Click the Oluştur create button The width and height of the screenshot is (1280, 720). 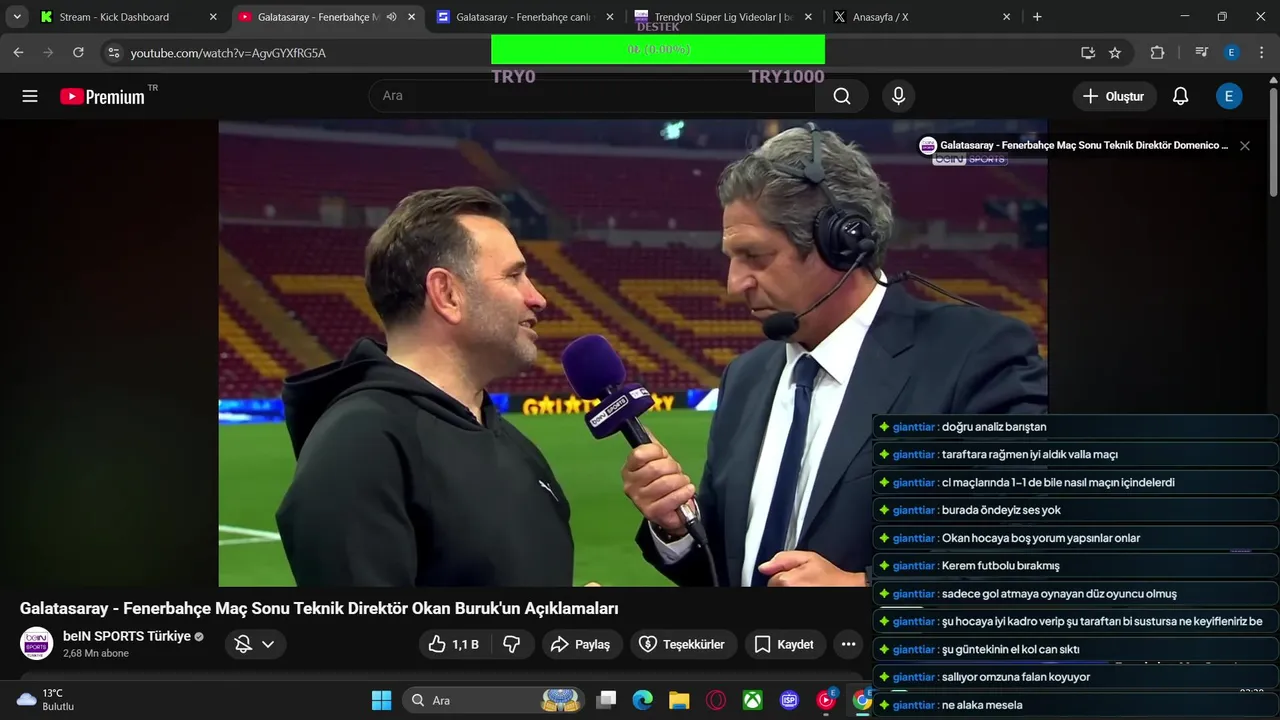click(1114, 96)
